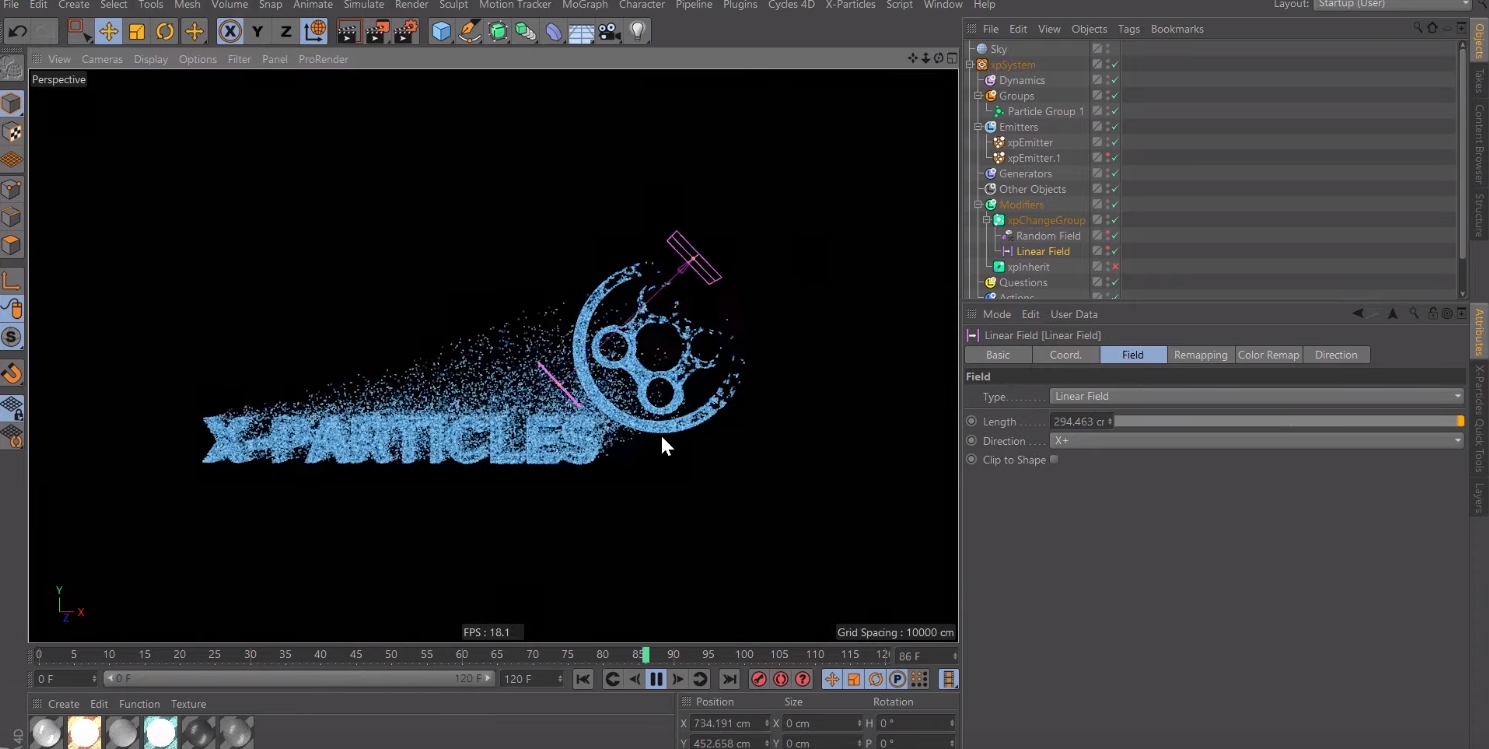Open the field Type dropdown
Viewport: 1489px width, 749px height.
(1257, 397)
